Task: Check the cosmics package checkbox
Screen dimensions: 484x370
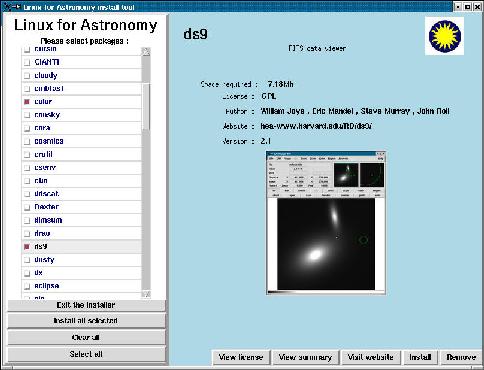Action: pos(27,141)
